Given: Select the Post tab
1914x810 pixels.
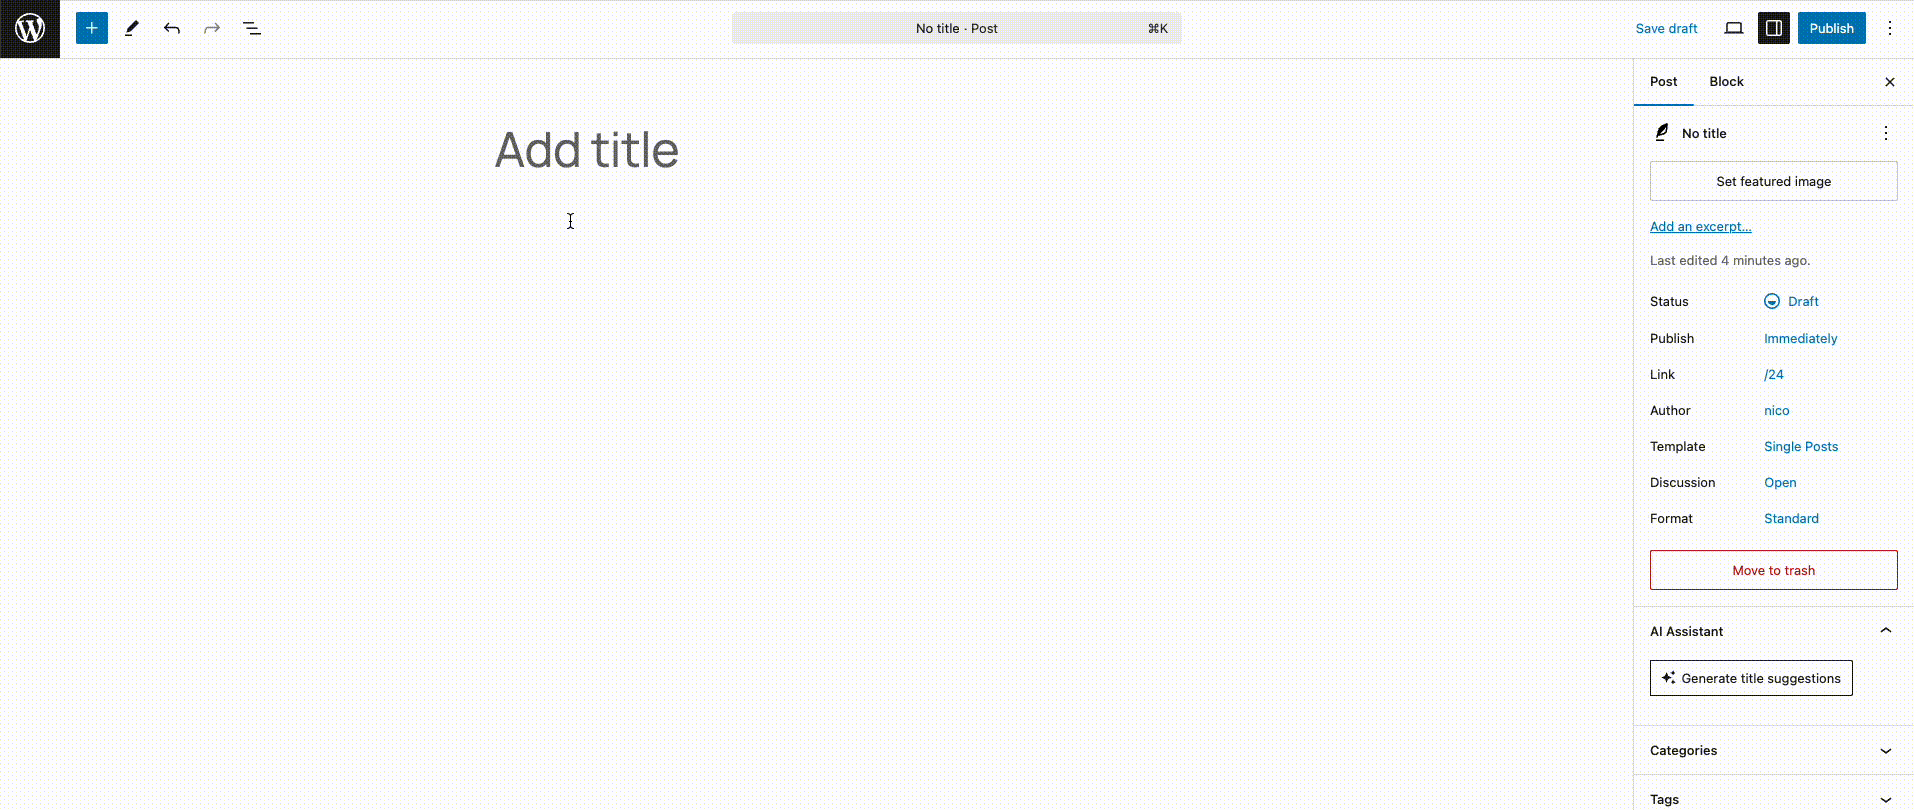Looking at the screenshot, I should pyautogui.click(x=1664, y=82).
